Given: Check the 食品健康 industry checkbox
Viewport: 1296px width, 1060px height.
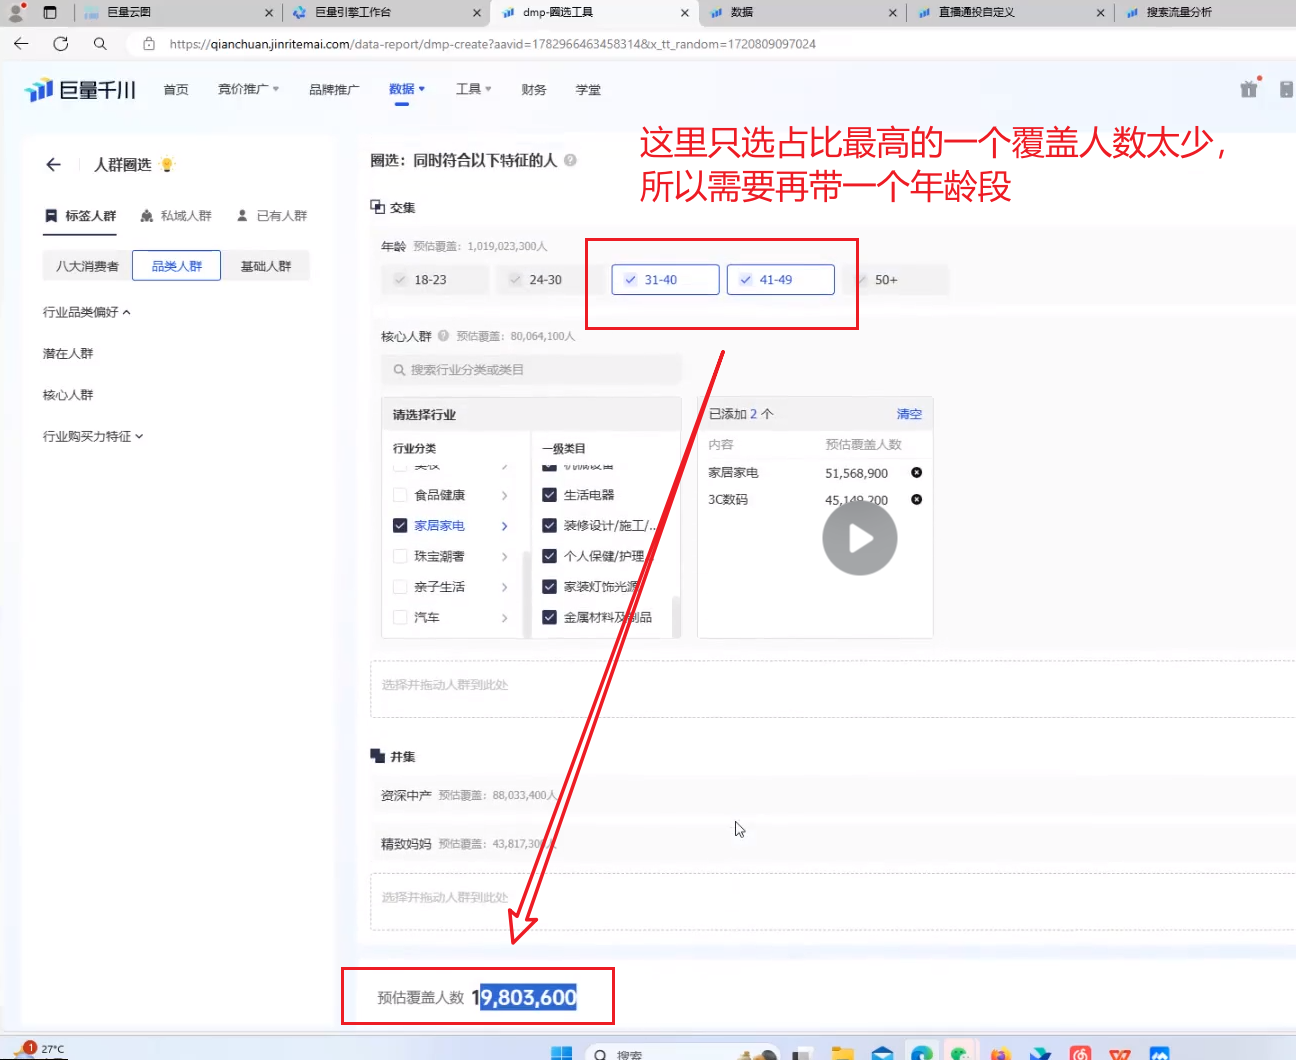Looking at the screenshot, I should (x=400, y=495).
